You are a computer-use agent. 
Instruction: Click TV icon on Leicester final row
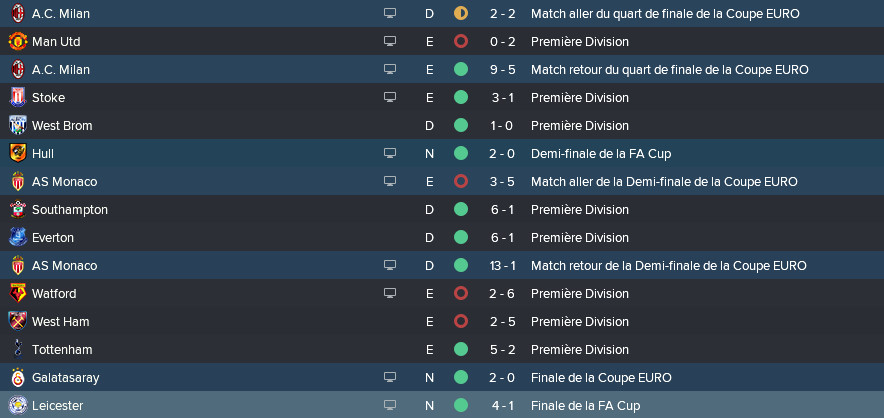coord(390,405)
